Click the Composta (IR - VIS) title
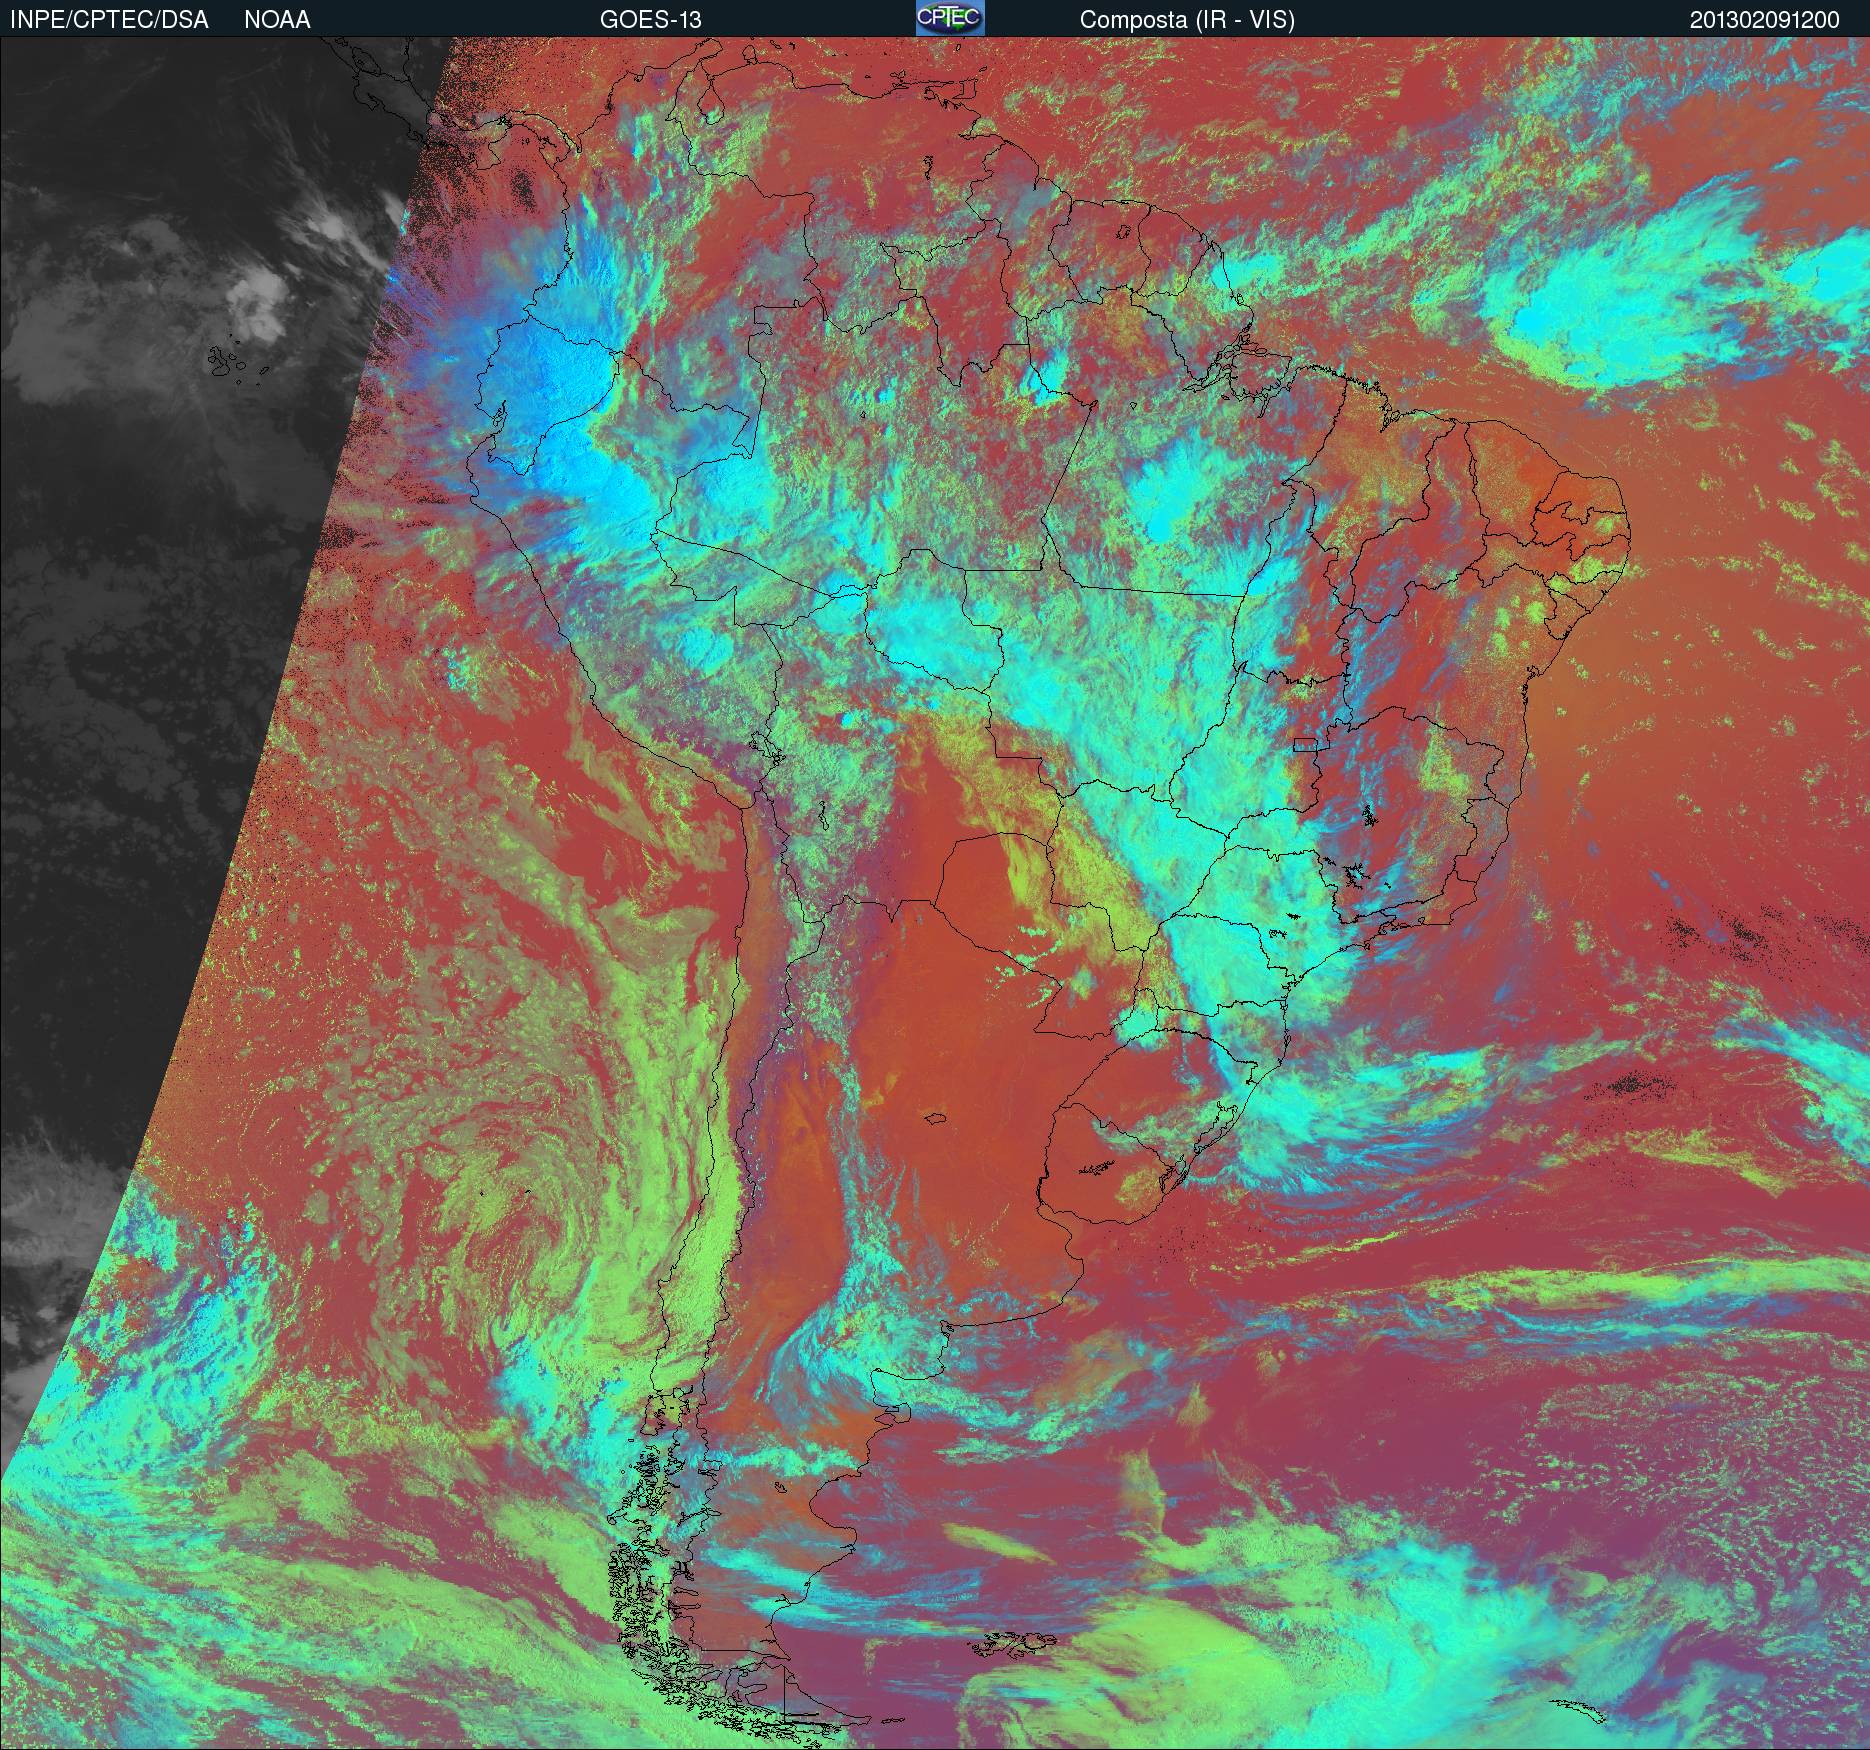 1187,20
